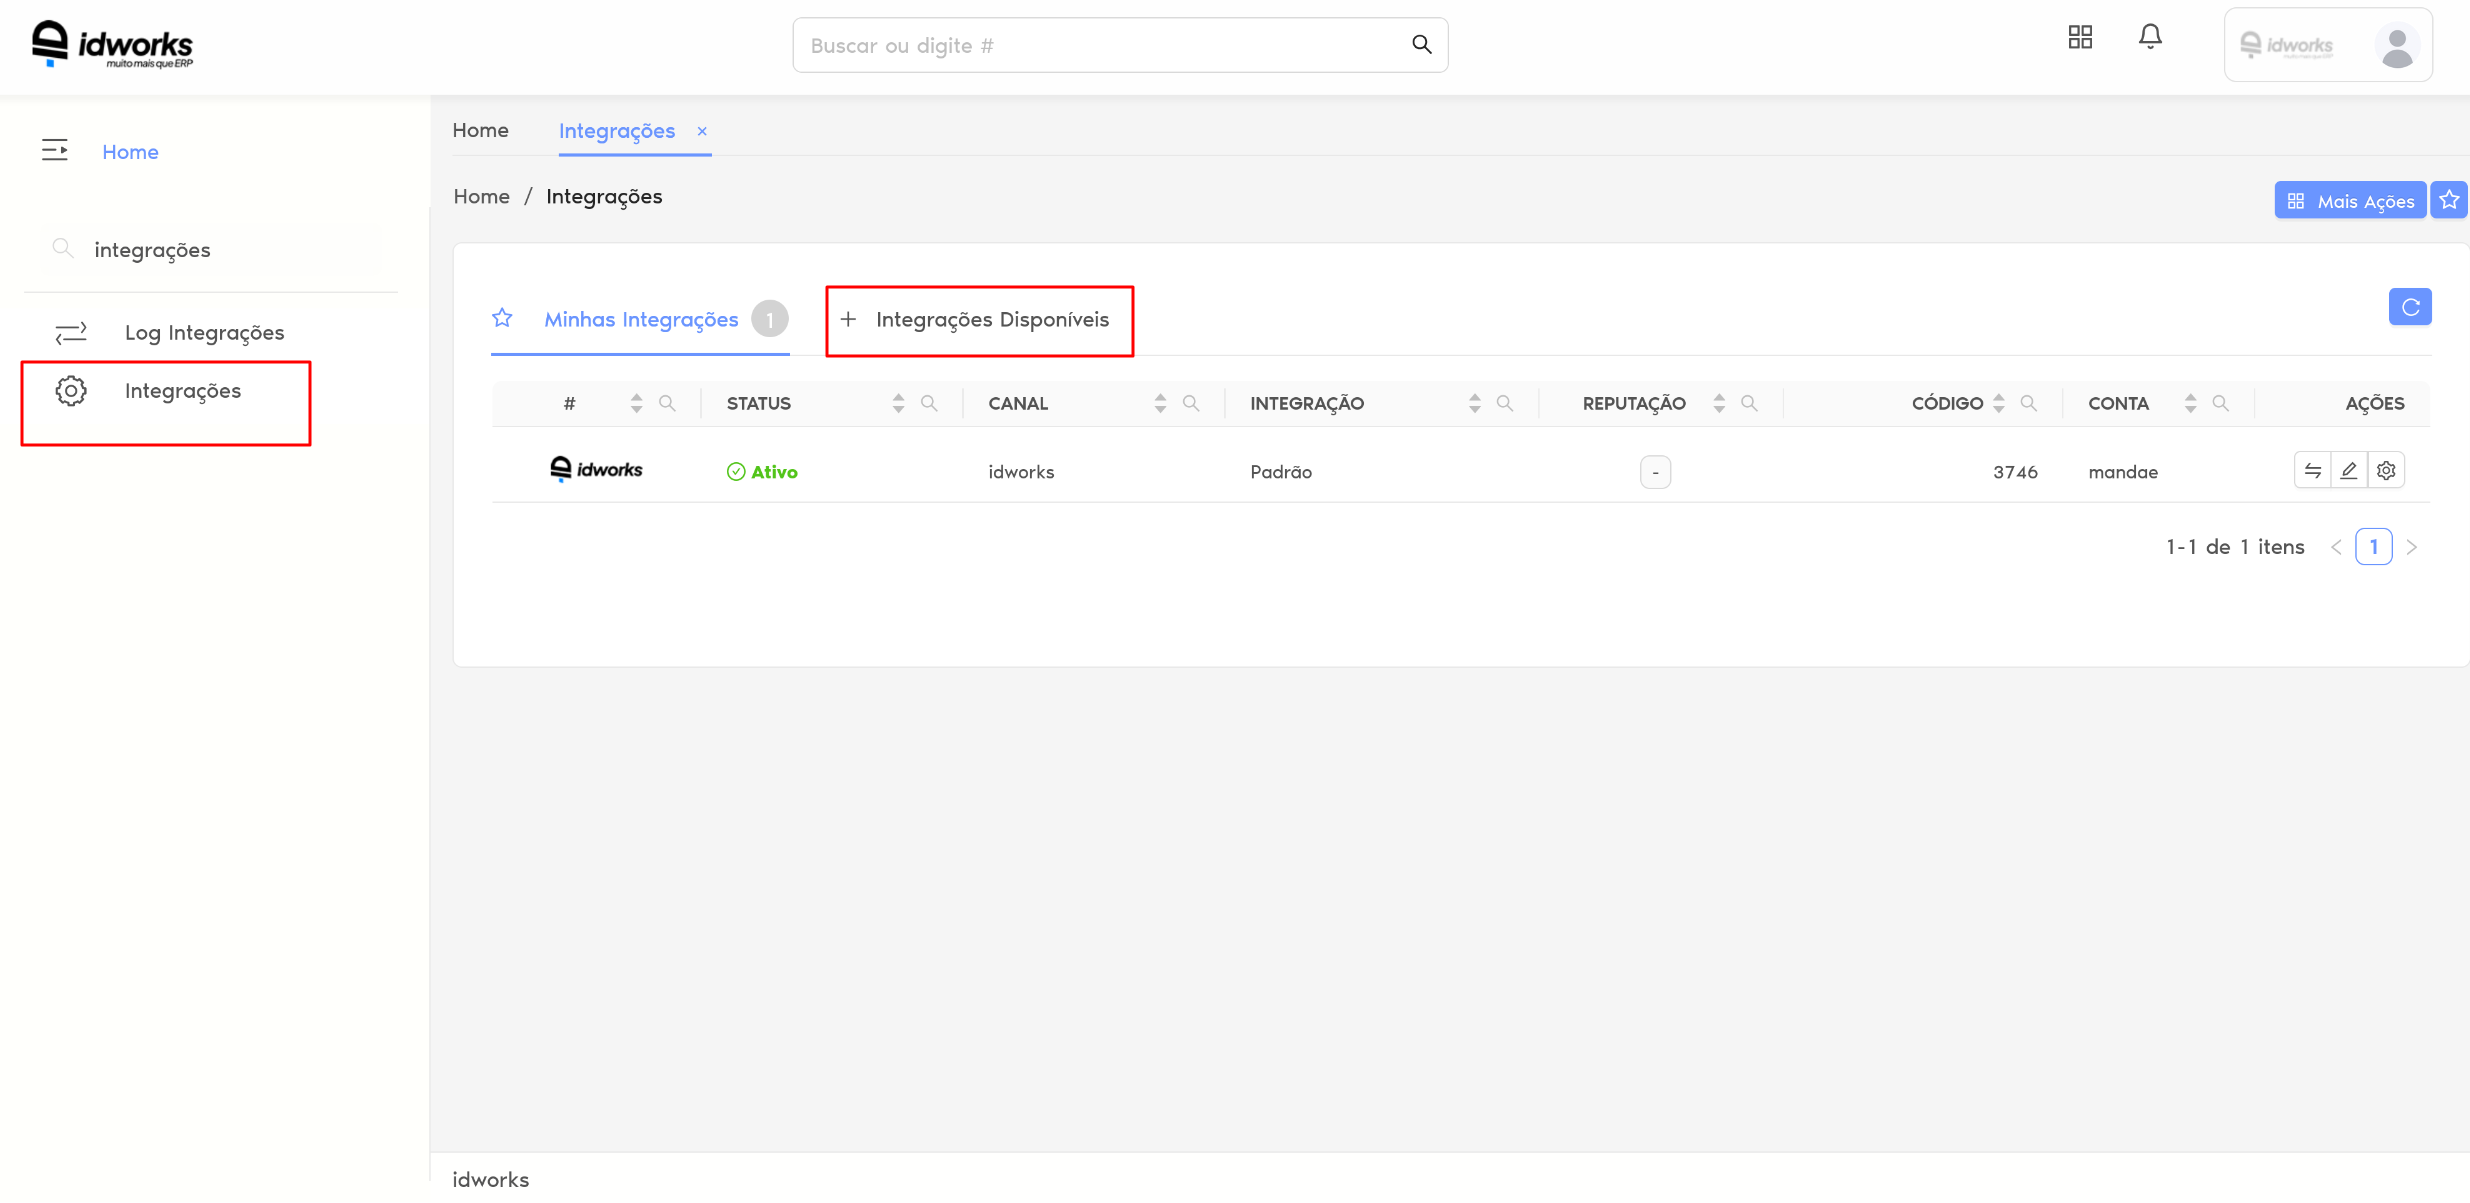This screenshot has height=1203, width=2470.
Task: Click the search magnifier in top search bar
Action: pyautogui.click(x=1421, y=44)
